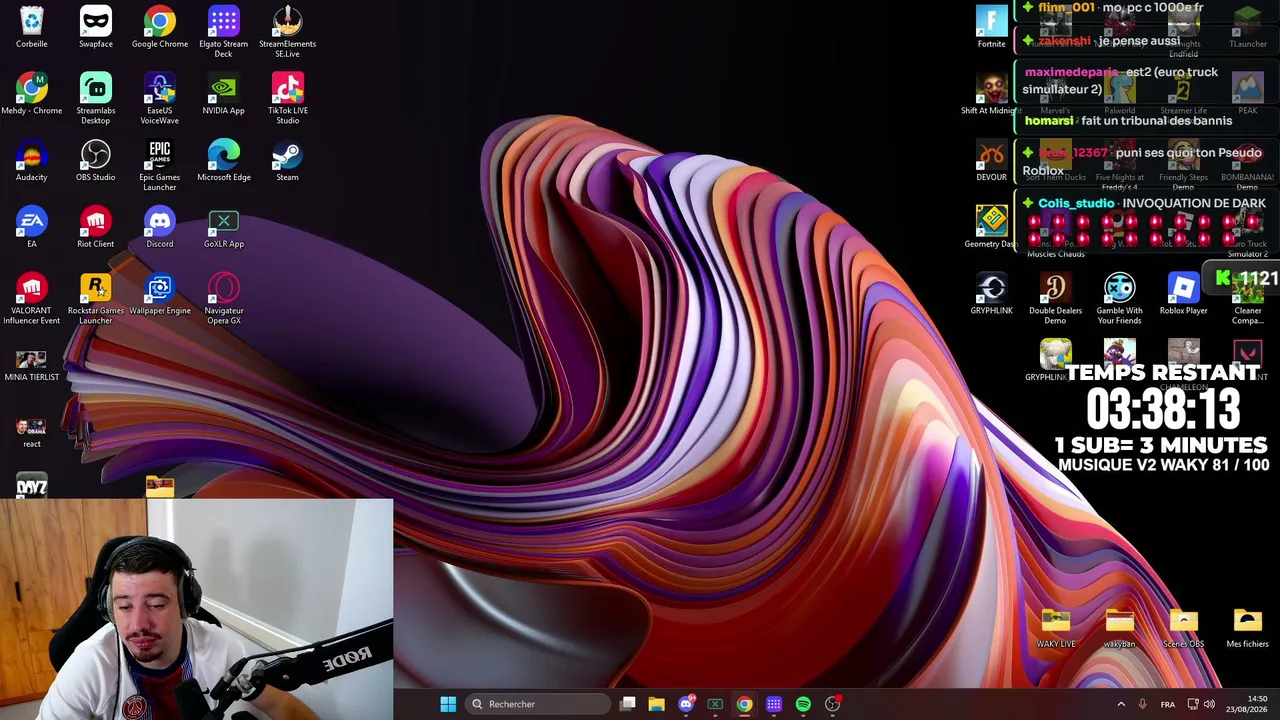Screen dimensions: 1280x720
Task: Switch to Spotify on the taskbar
Action: pos(803,704)
